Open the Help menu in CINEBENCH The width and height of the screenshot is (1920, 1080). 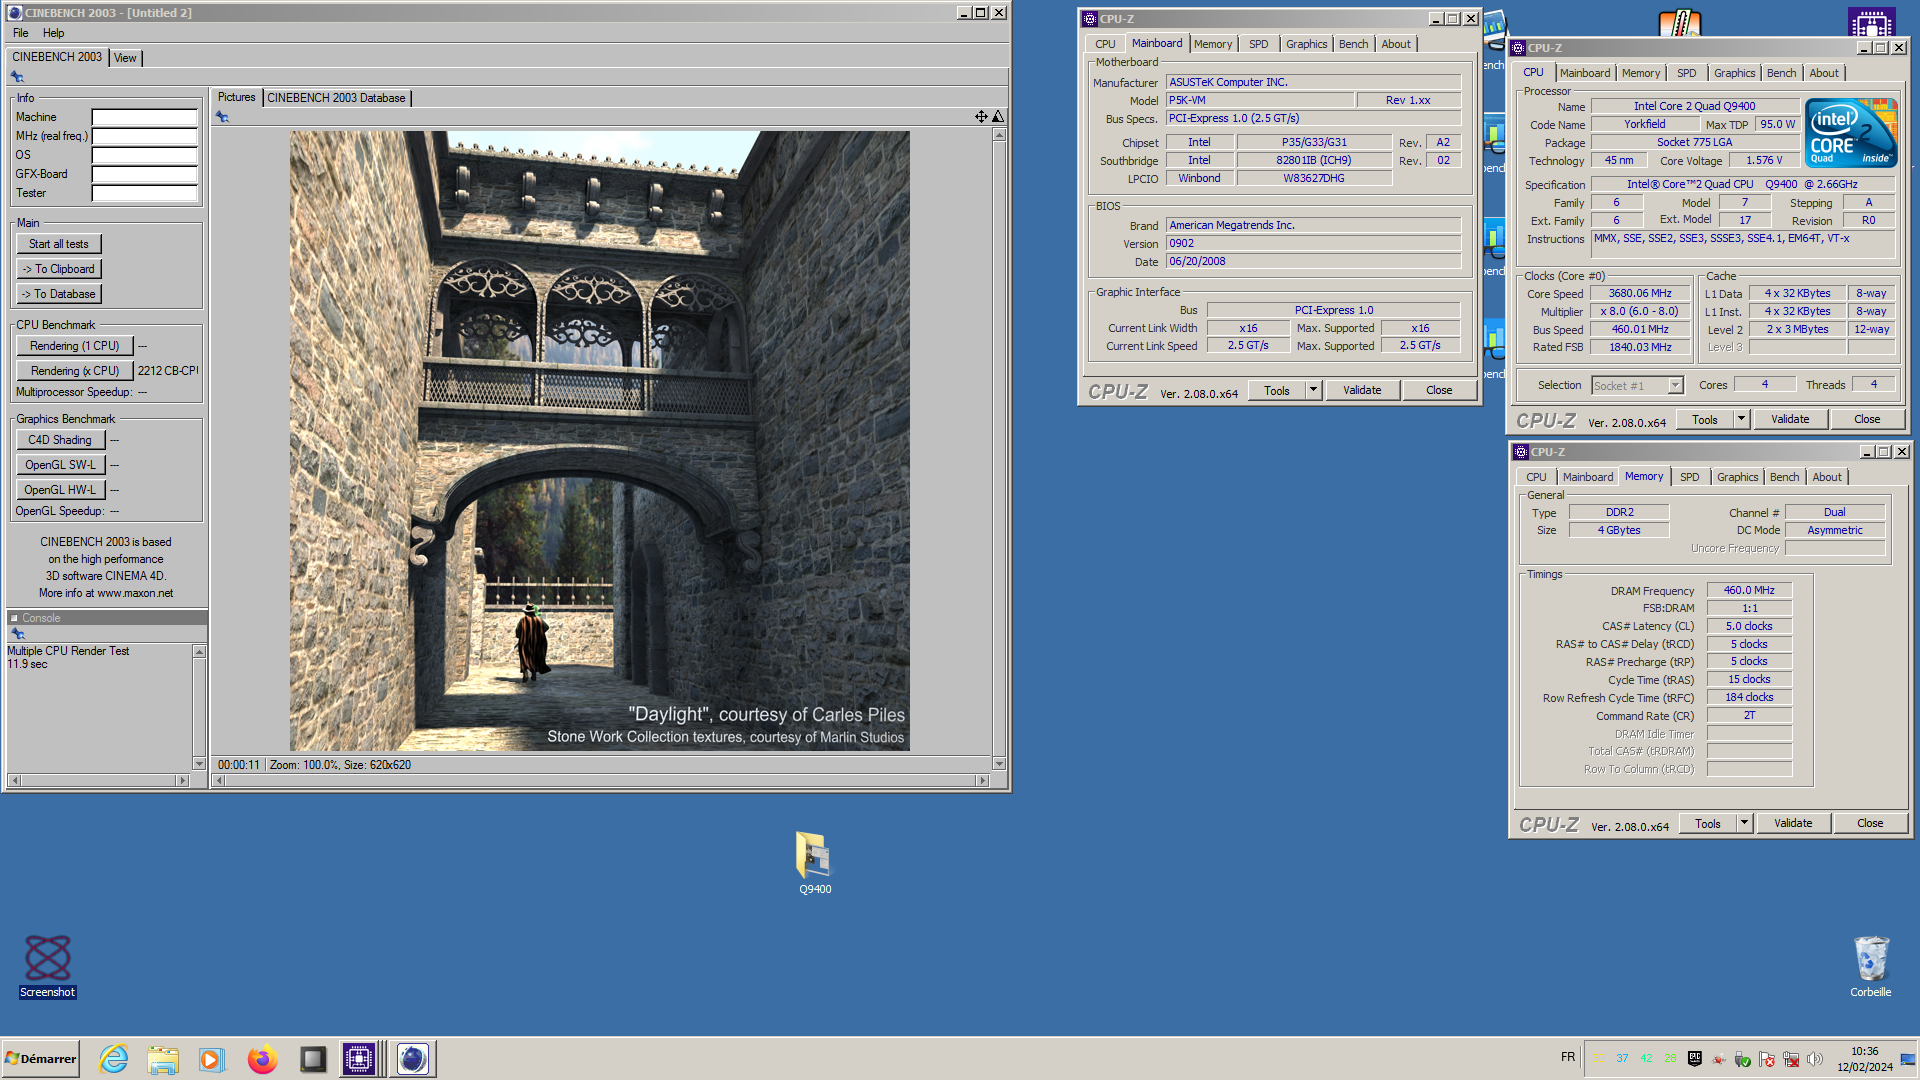click(x=53, y=33)
